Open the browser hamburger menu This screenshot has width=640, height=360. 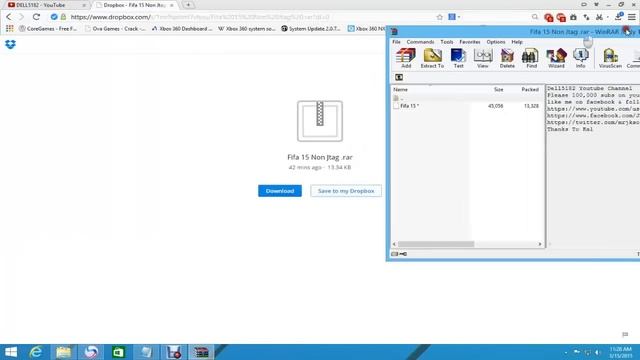[632, 17]
